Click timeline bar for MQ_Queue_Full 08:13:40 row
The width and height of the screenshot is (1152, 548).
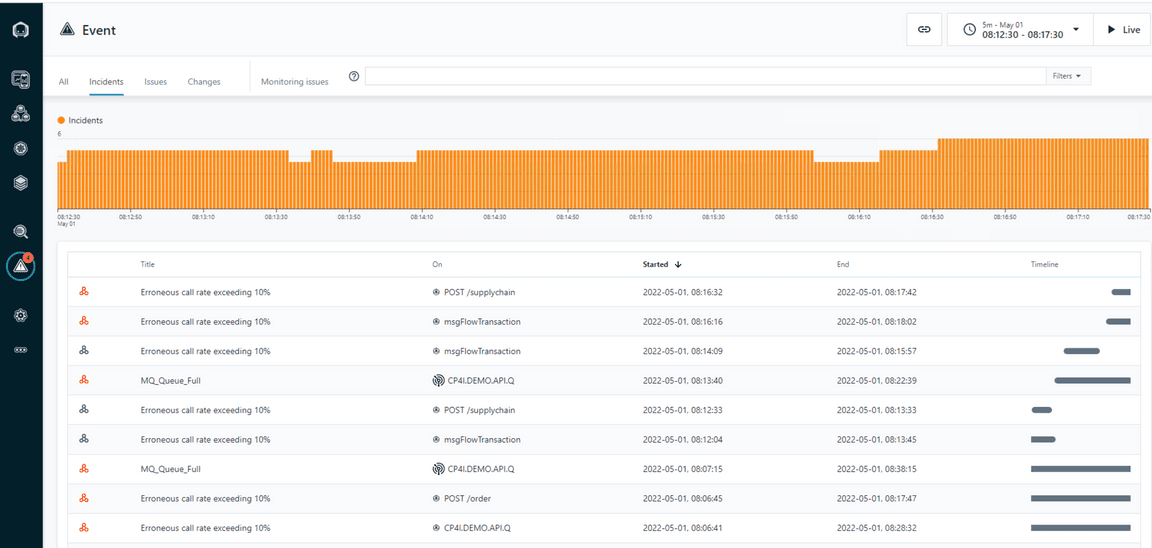pos(1092,381)
